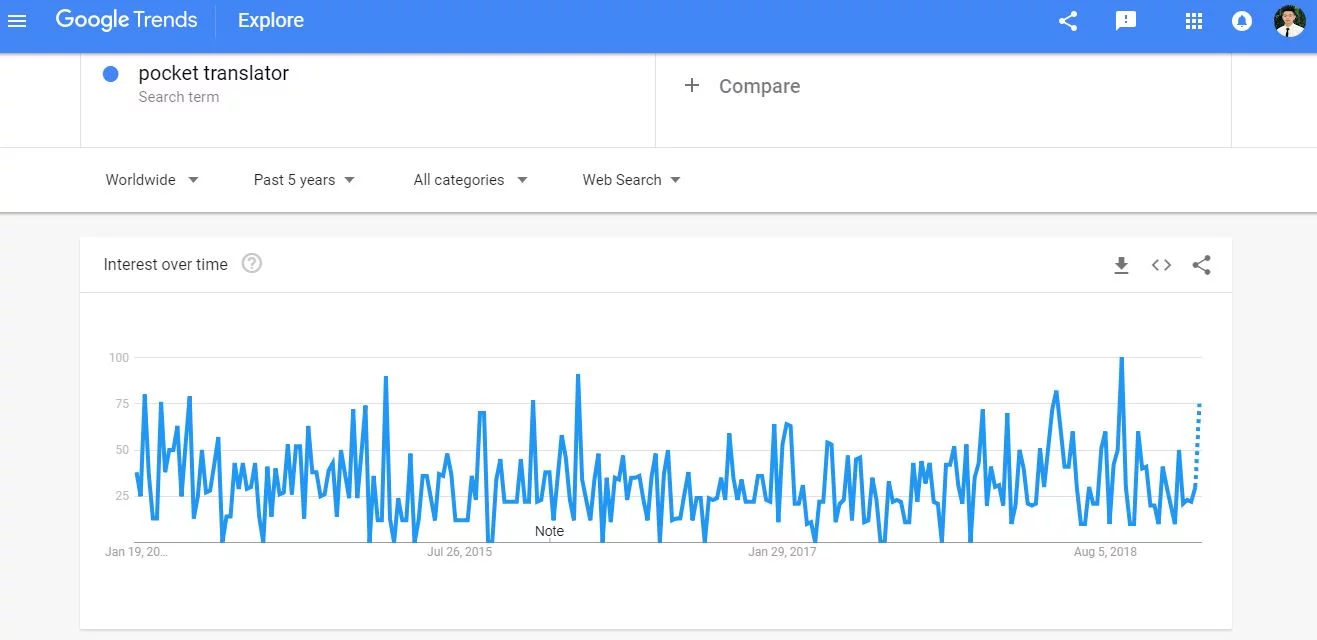Add a comparison term with Compare
The height and width of the screenshot is (640, 1317).
[x=742, y=86]
